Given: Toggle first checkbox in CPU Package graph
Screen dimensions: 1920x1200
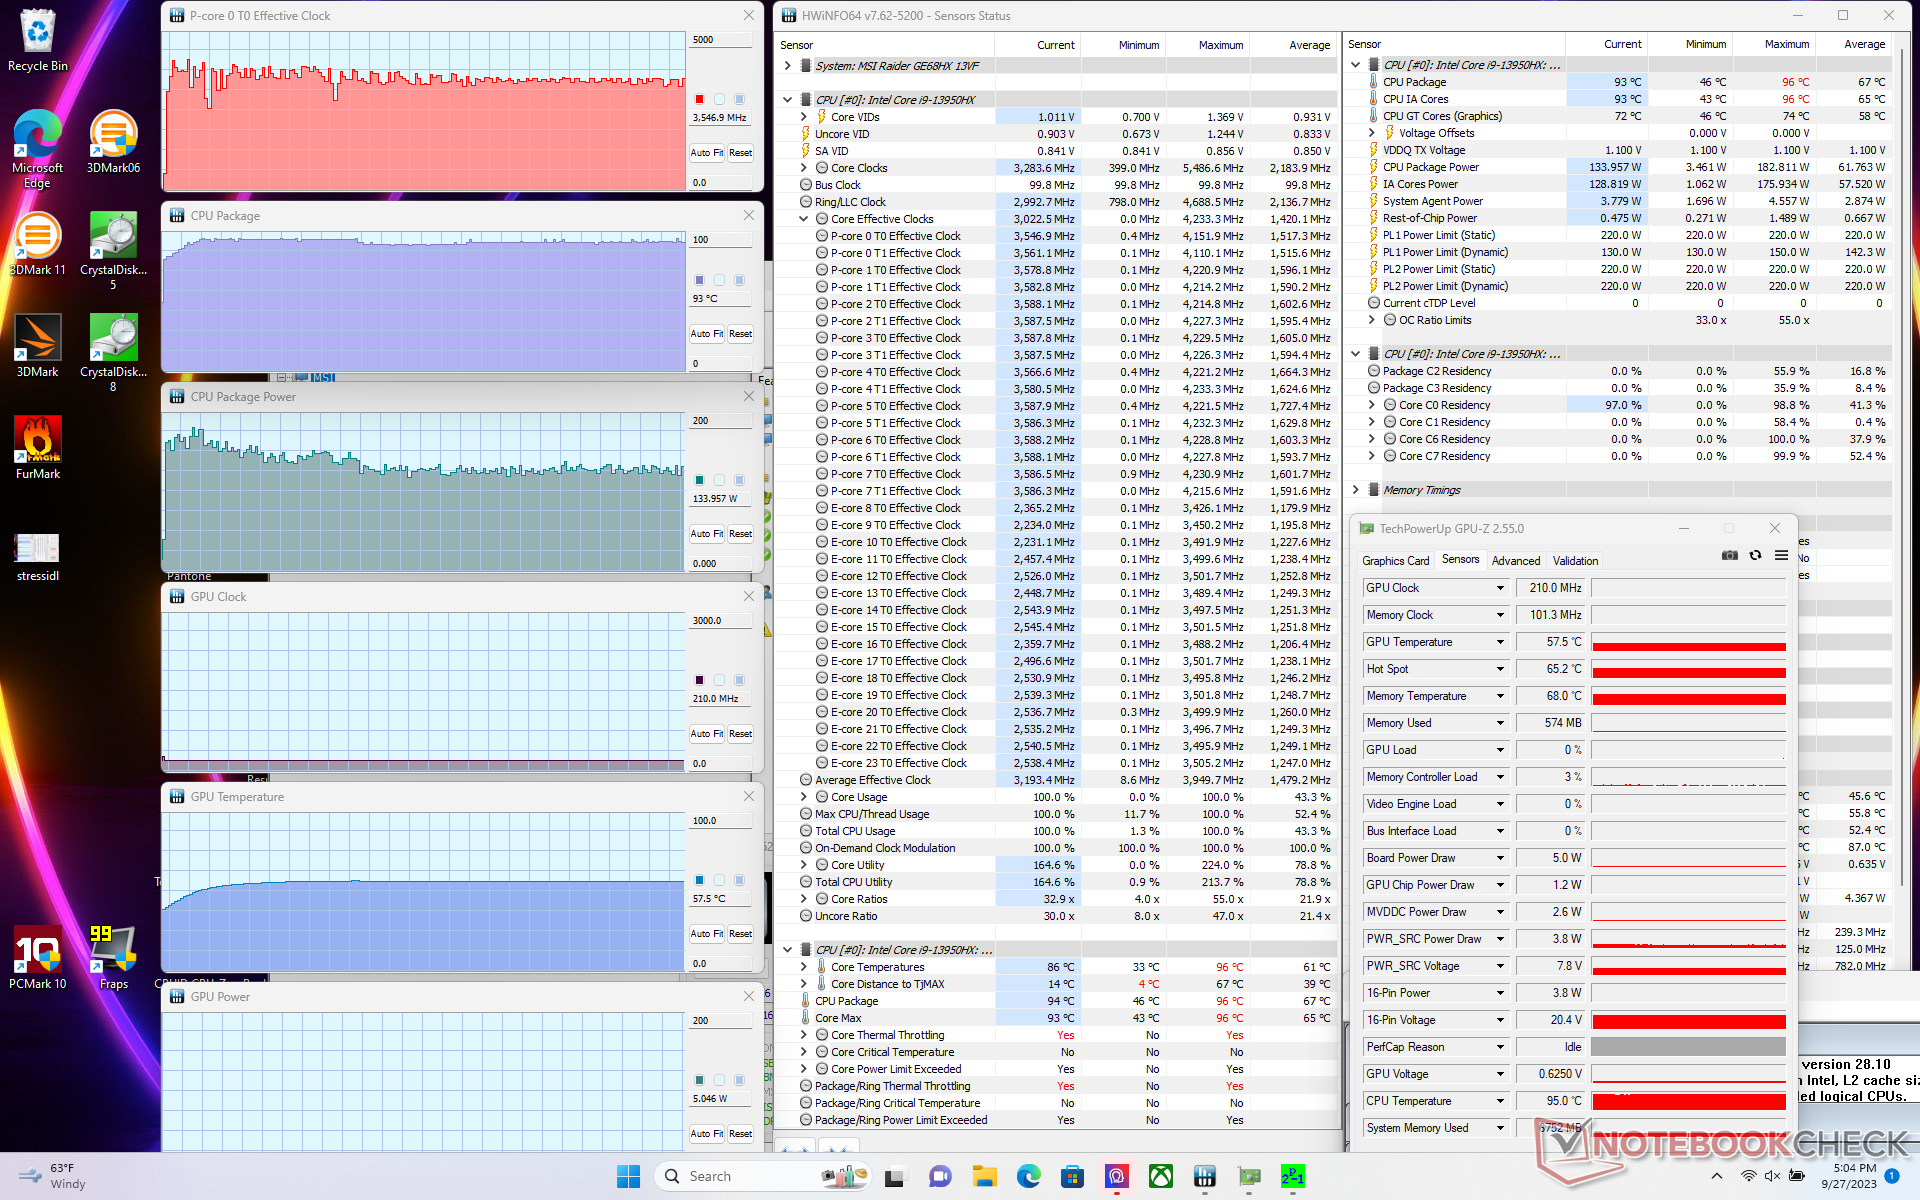Looking at the screenshot, I should [699, 280].
